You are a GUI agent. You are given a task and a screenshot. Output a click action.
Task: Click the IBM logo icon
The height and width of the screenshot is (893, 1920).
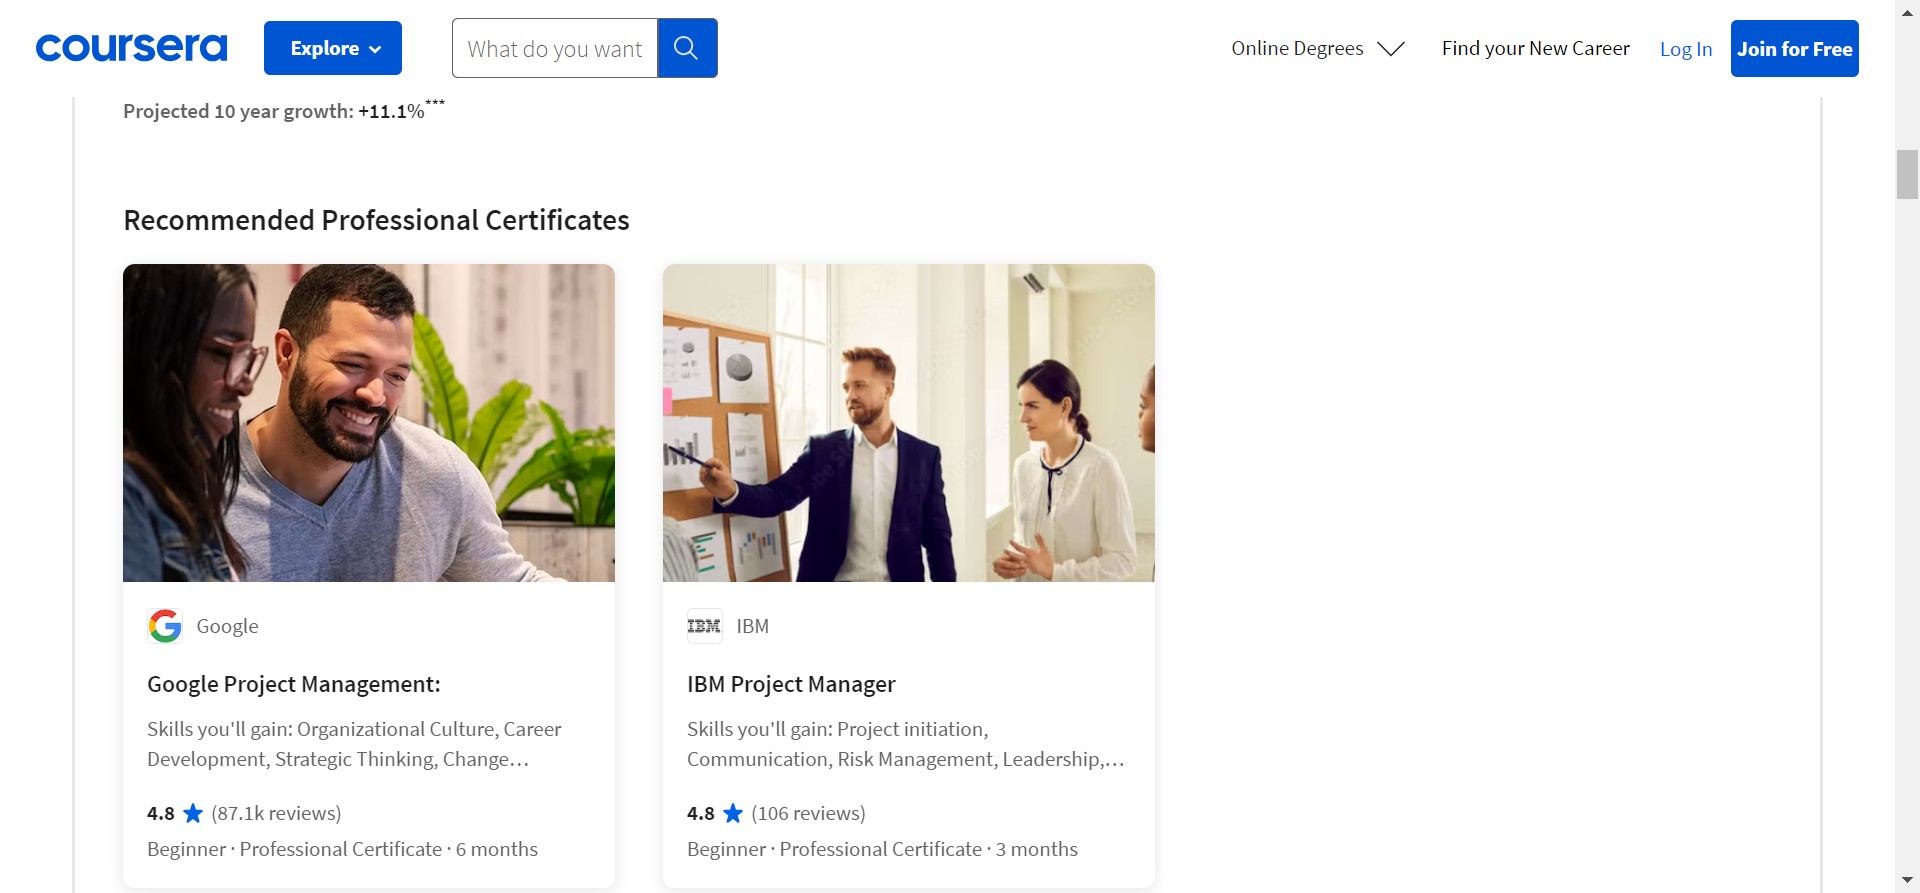click(704, 626)
